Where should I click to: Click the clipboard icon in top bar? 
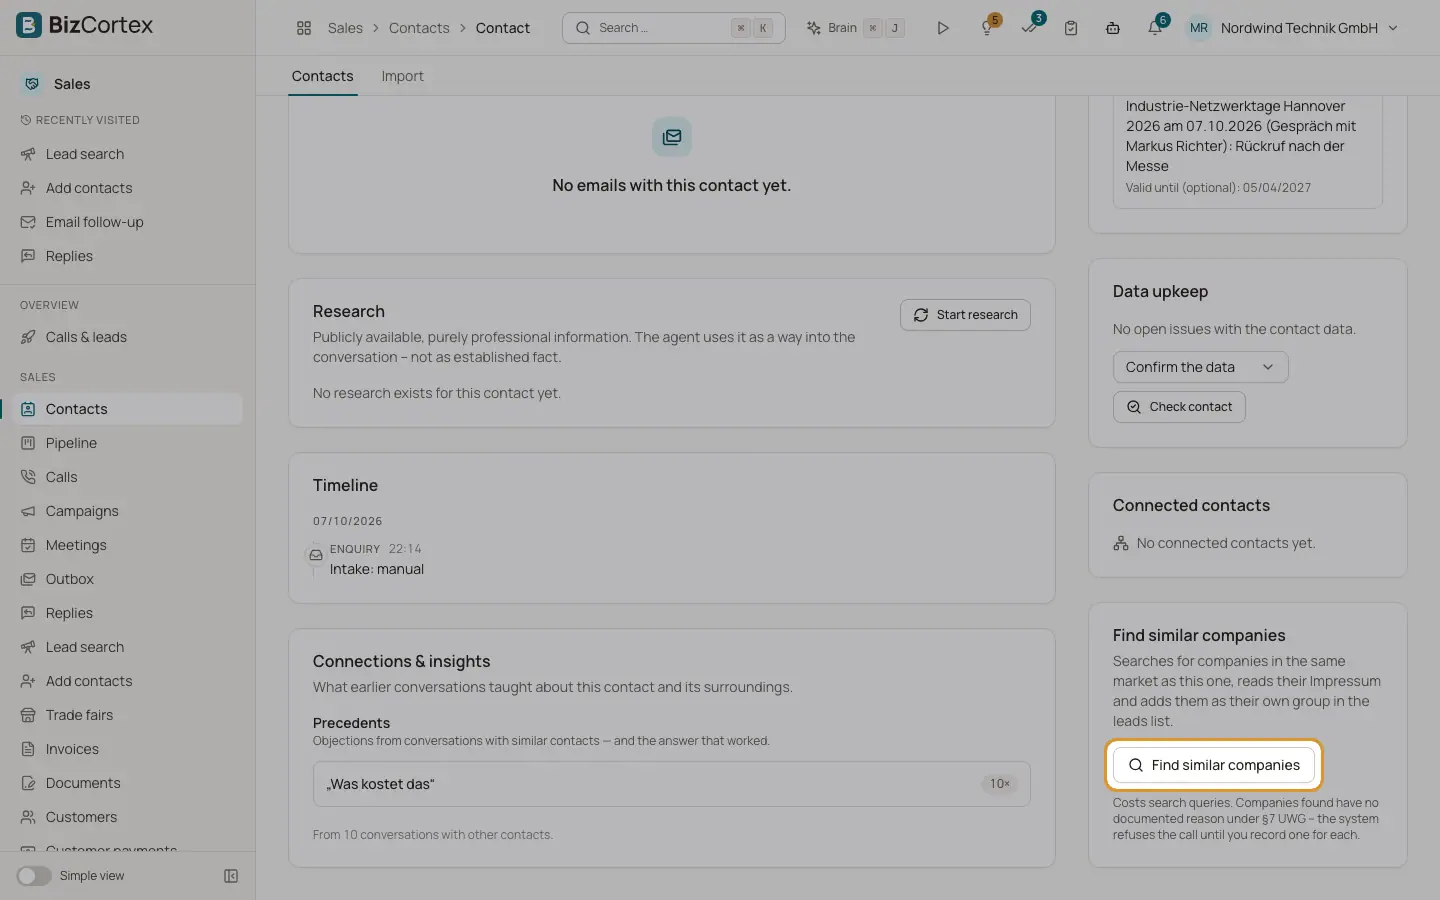1071,28
